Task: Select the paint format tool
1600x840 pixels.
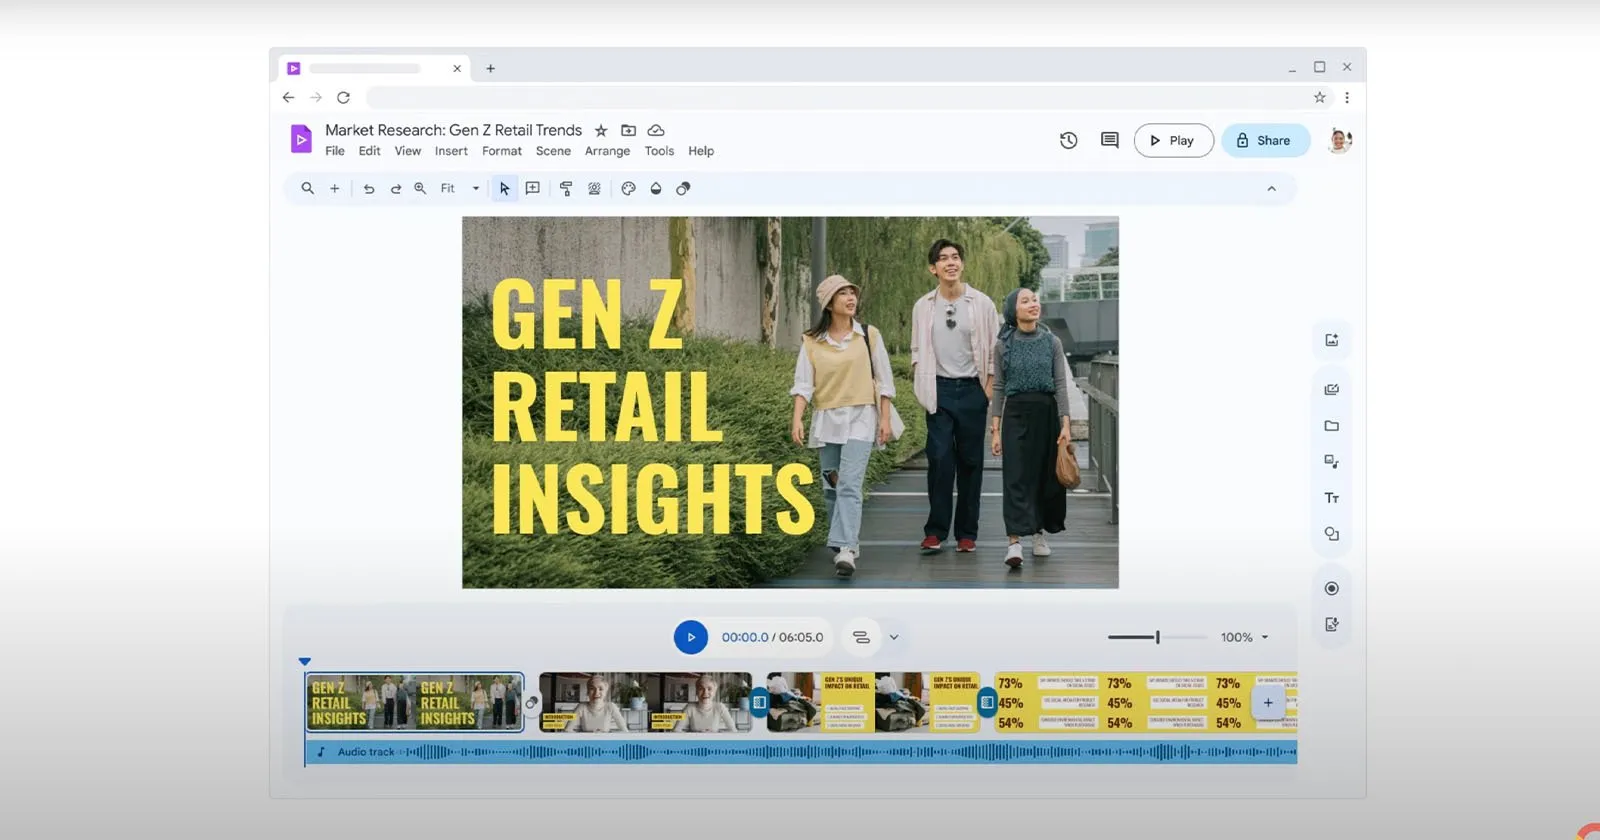Action: point(566,188)
